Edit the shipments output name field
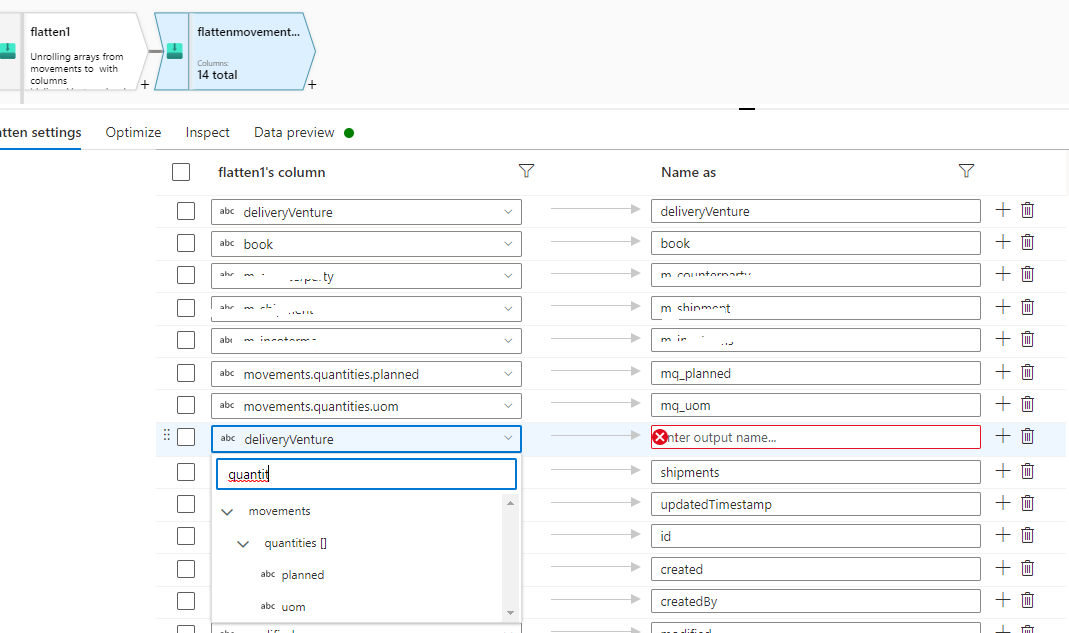Image resolution: width=1069 pixels, height=633 pixels. (x=815, y=472)
